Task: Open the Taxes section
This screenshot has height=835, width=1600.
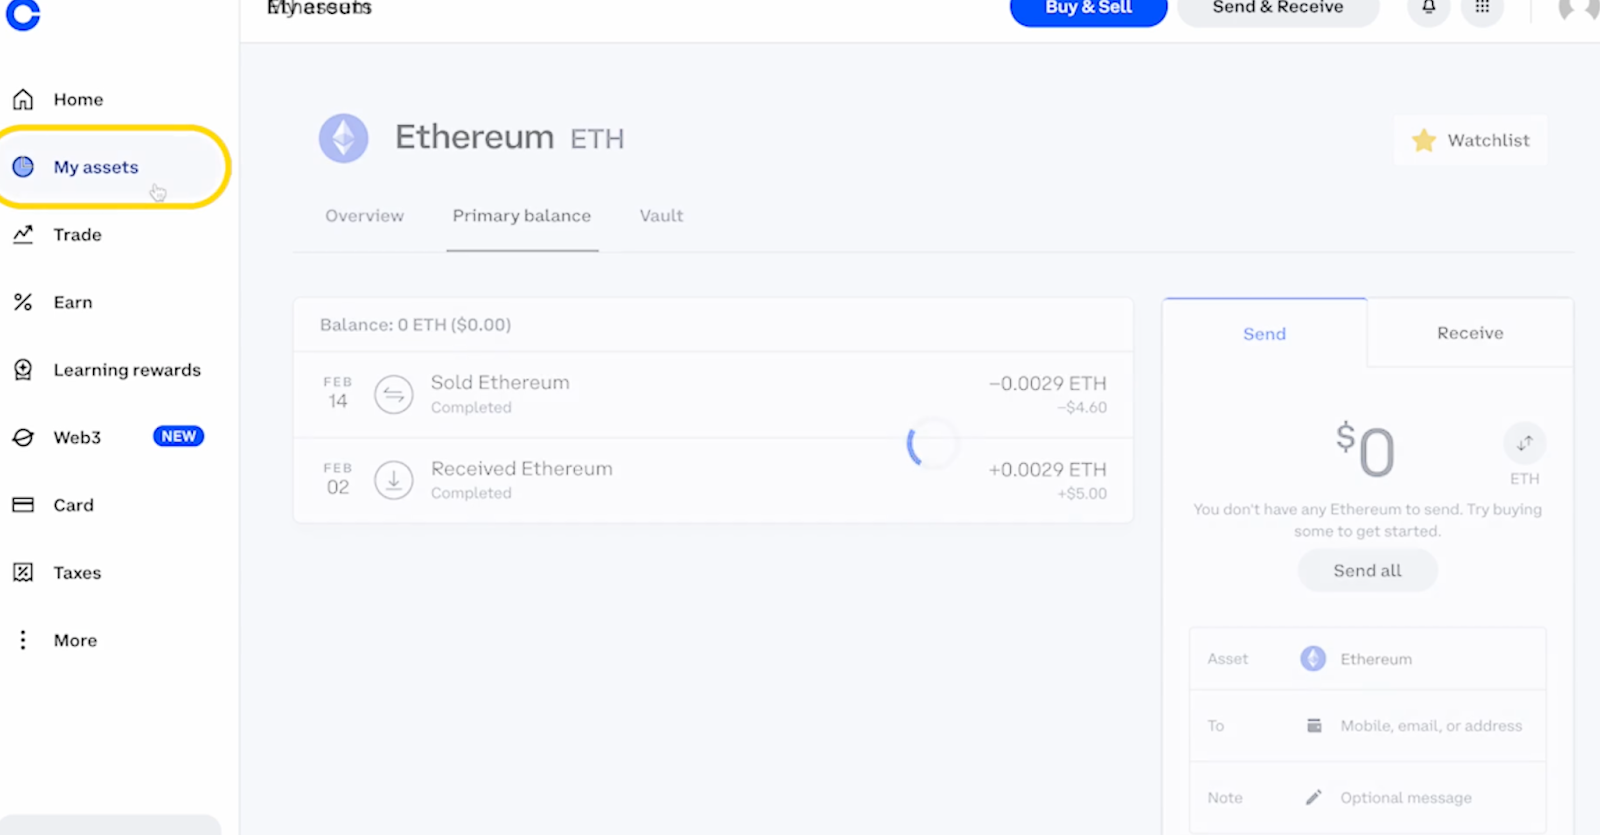Action: tap(57, 572)
